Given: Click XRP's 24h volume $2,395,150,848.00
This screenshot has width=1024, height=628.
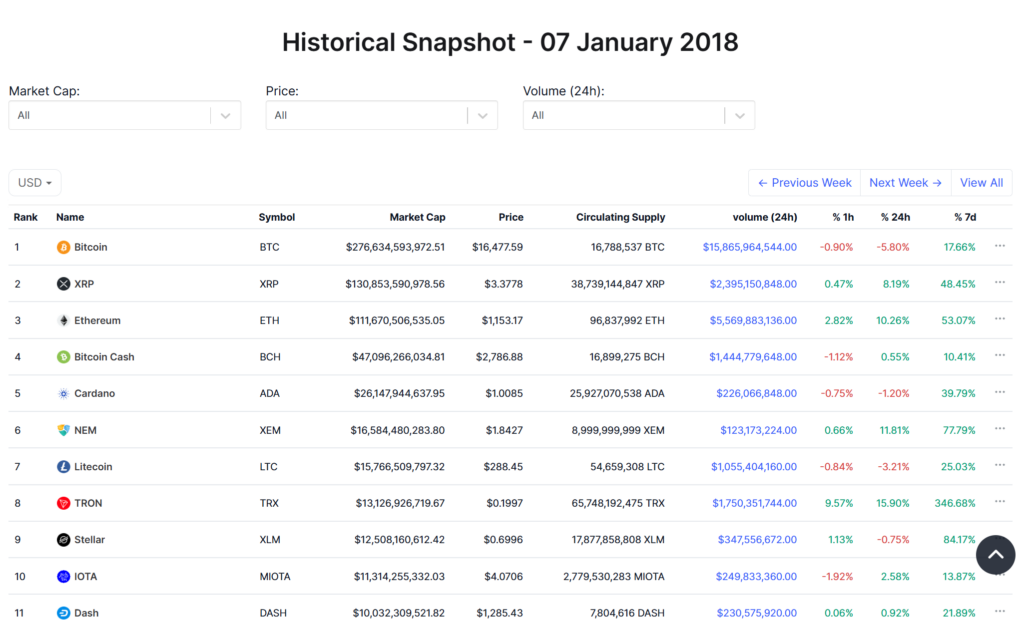Looking at the screenshot, I should coord(754,284).
